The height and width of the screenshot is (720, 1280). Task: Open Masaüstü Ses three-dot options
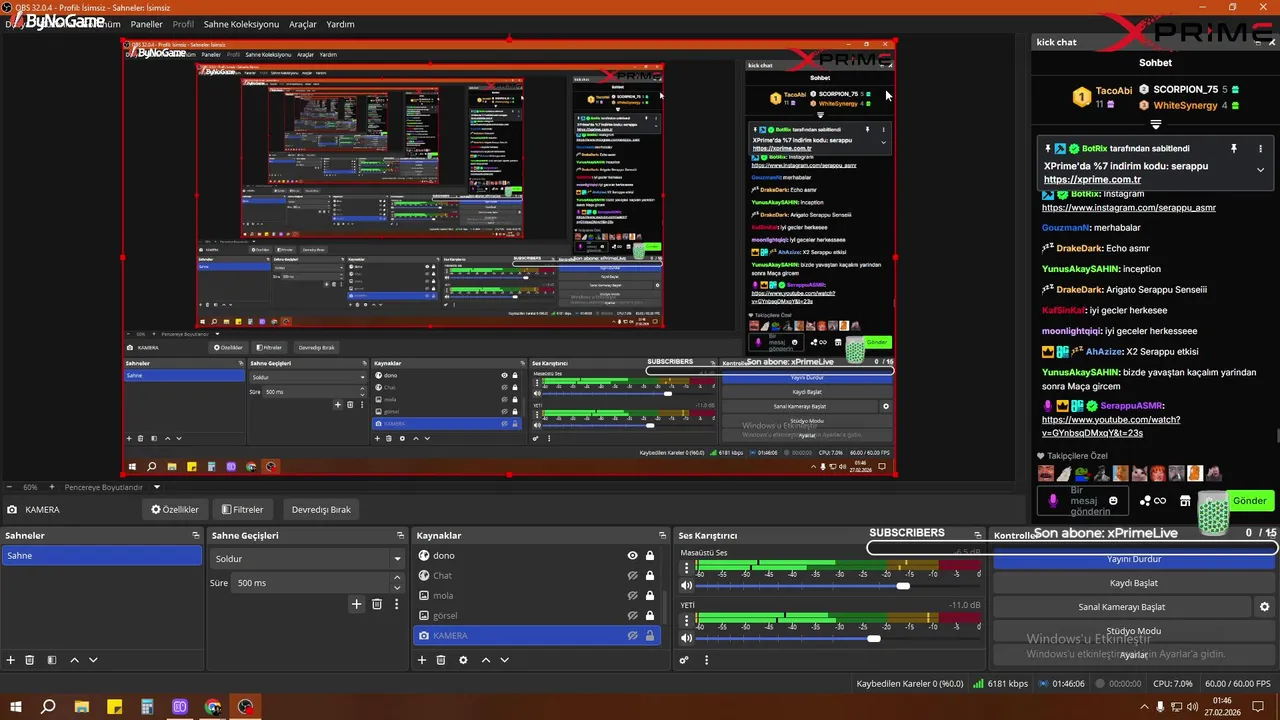coord(687,568)
